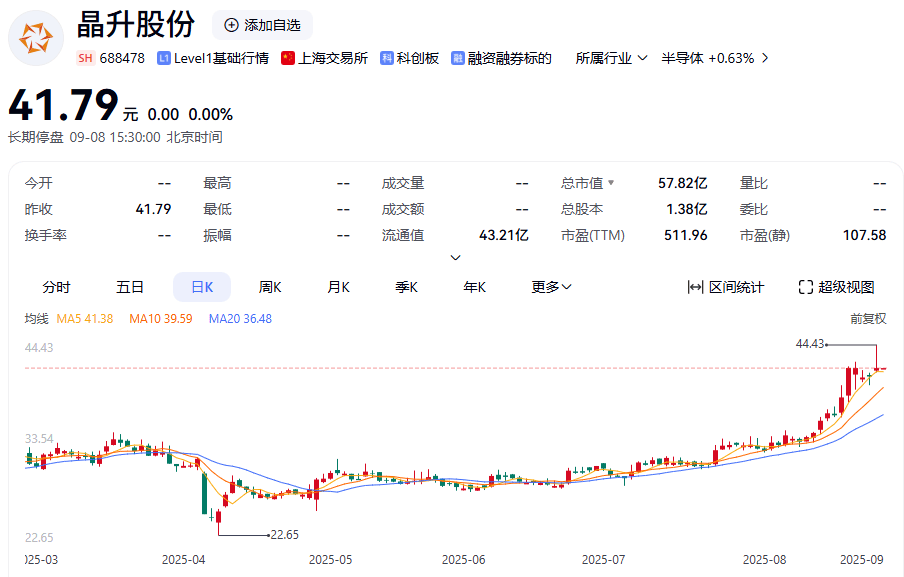Viewport: 904px width, 577px height.
Task: Open the 更多 chart period dropdown
Action: (551, 287)
